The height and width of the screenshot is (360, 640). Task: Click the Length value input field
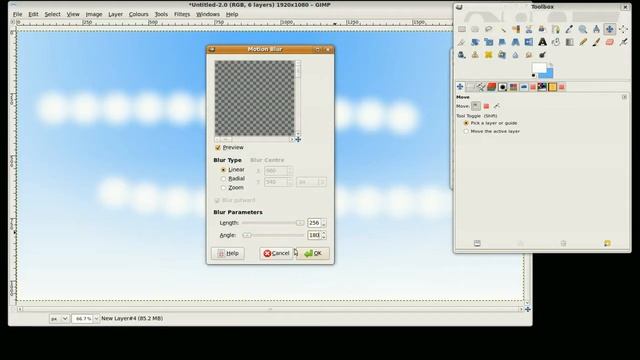coord(314,223)
